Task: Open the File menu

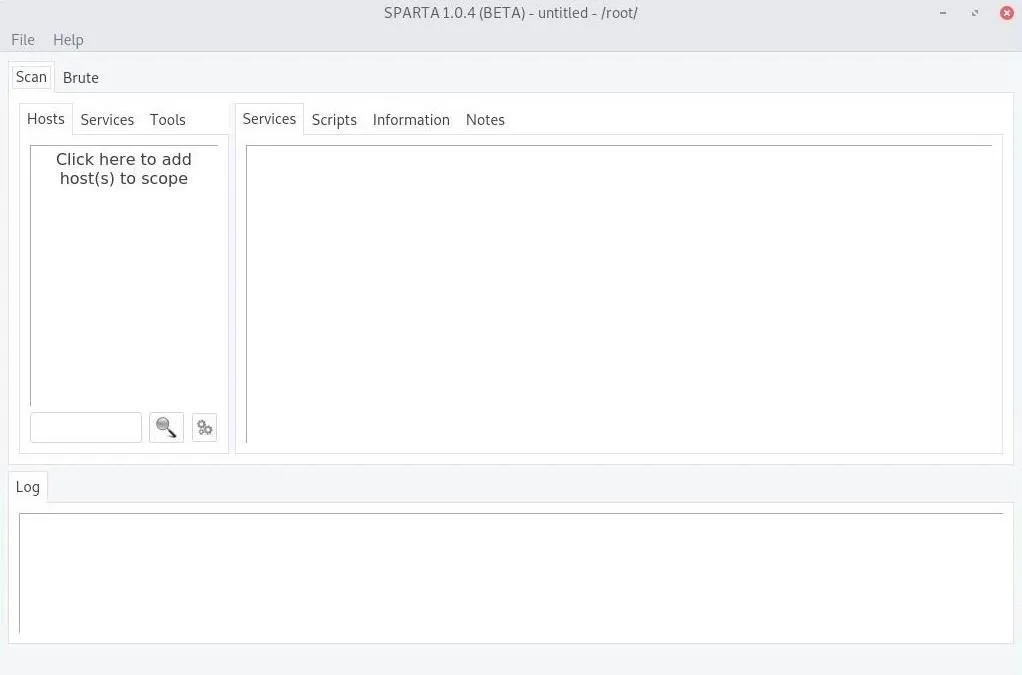Action: [23, 40]
